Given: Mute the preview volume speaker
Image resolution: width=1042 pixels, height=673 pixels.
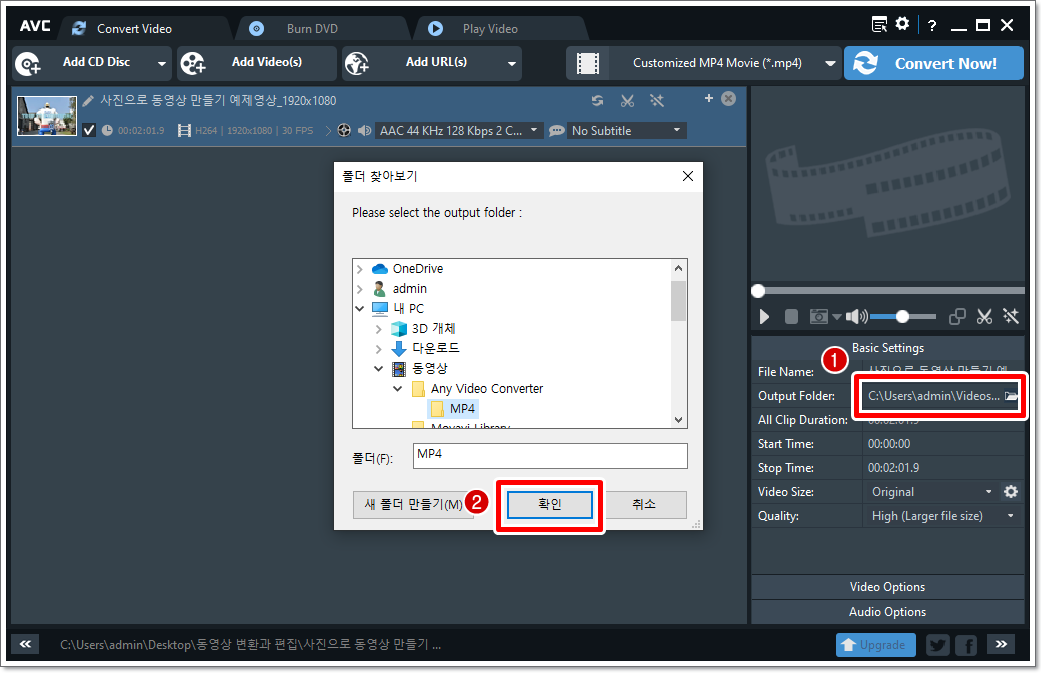Looking at the screenshot, I should [x=857, y=317].
